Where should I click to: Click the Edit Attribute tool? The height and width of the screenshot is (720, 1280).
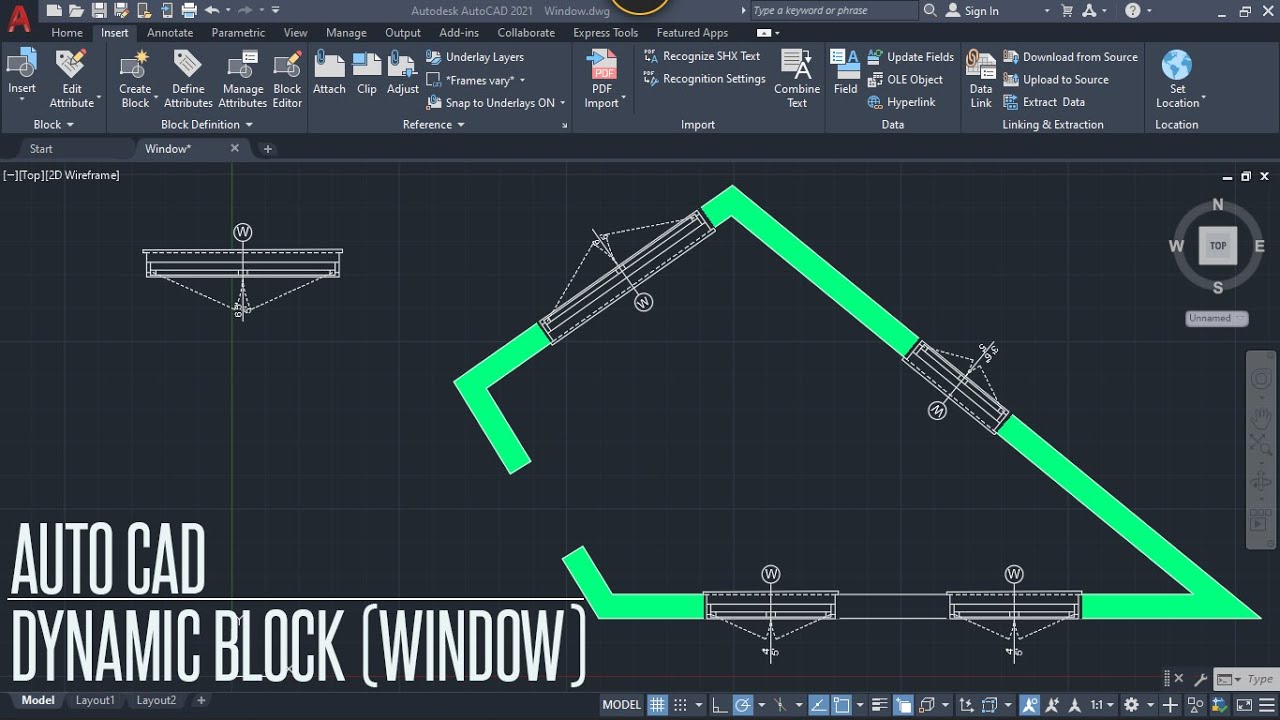(72, 78)
